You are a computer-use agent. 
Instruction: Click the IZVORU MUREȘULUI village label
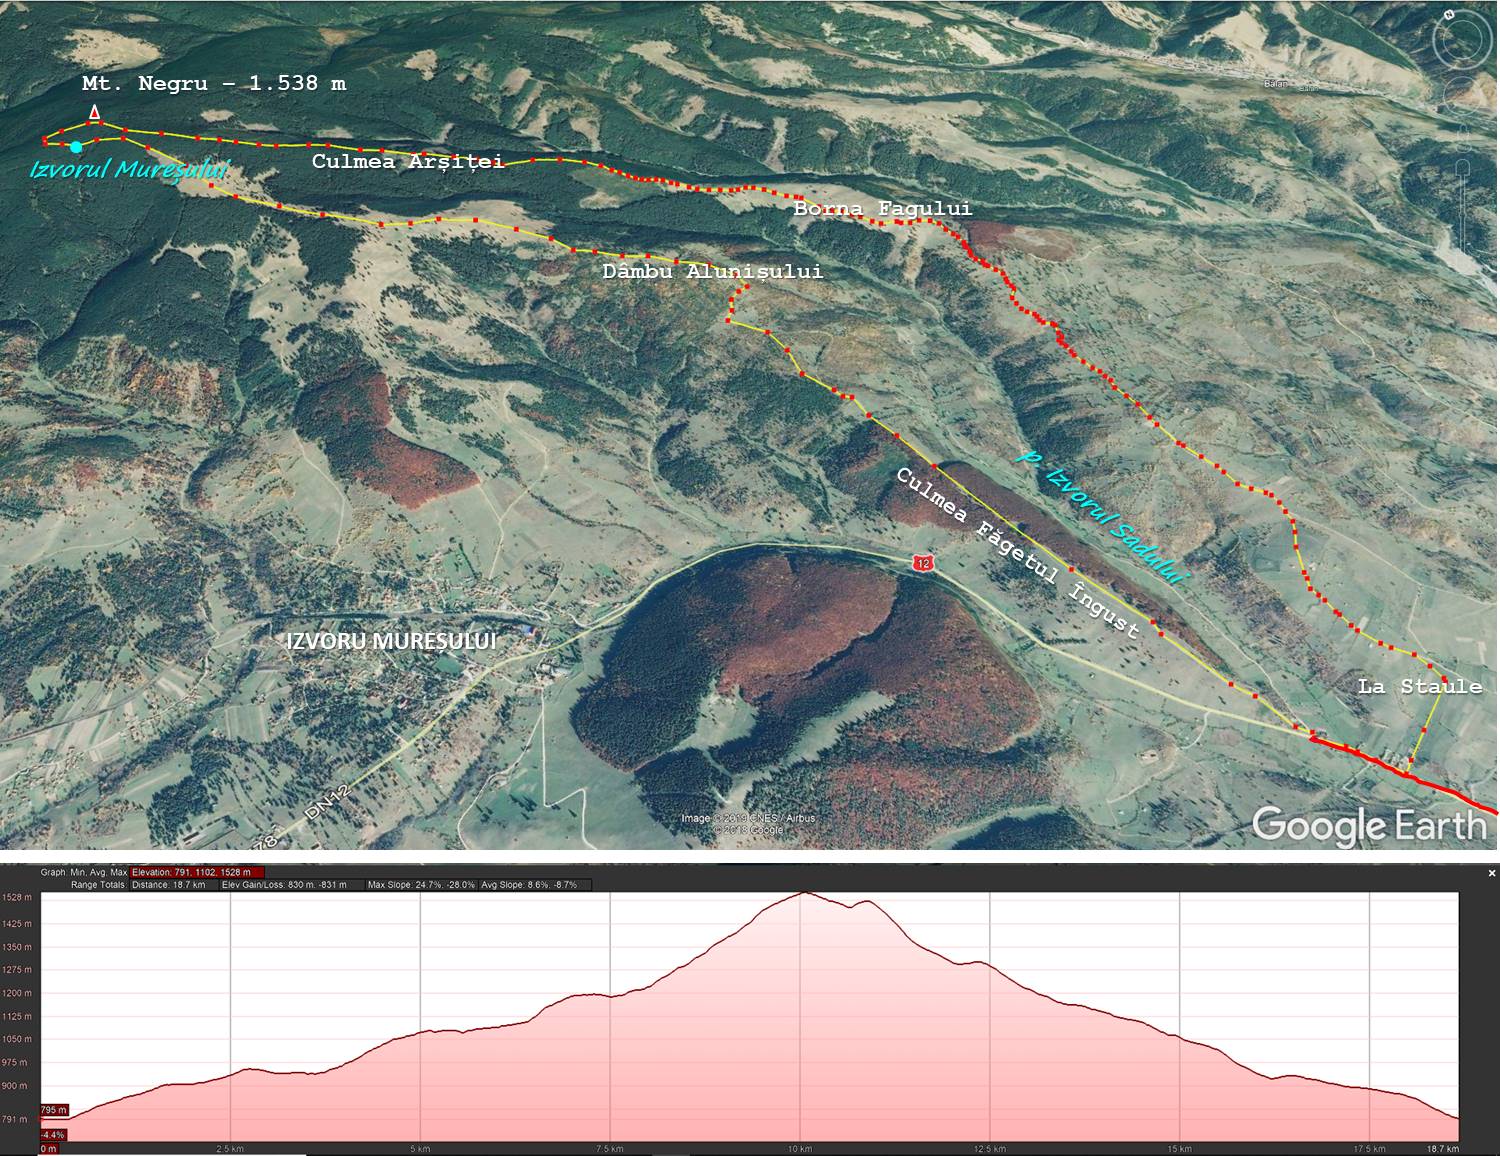(391, 642)
